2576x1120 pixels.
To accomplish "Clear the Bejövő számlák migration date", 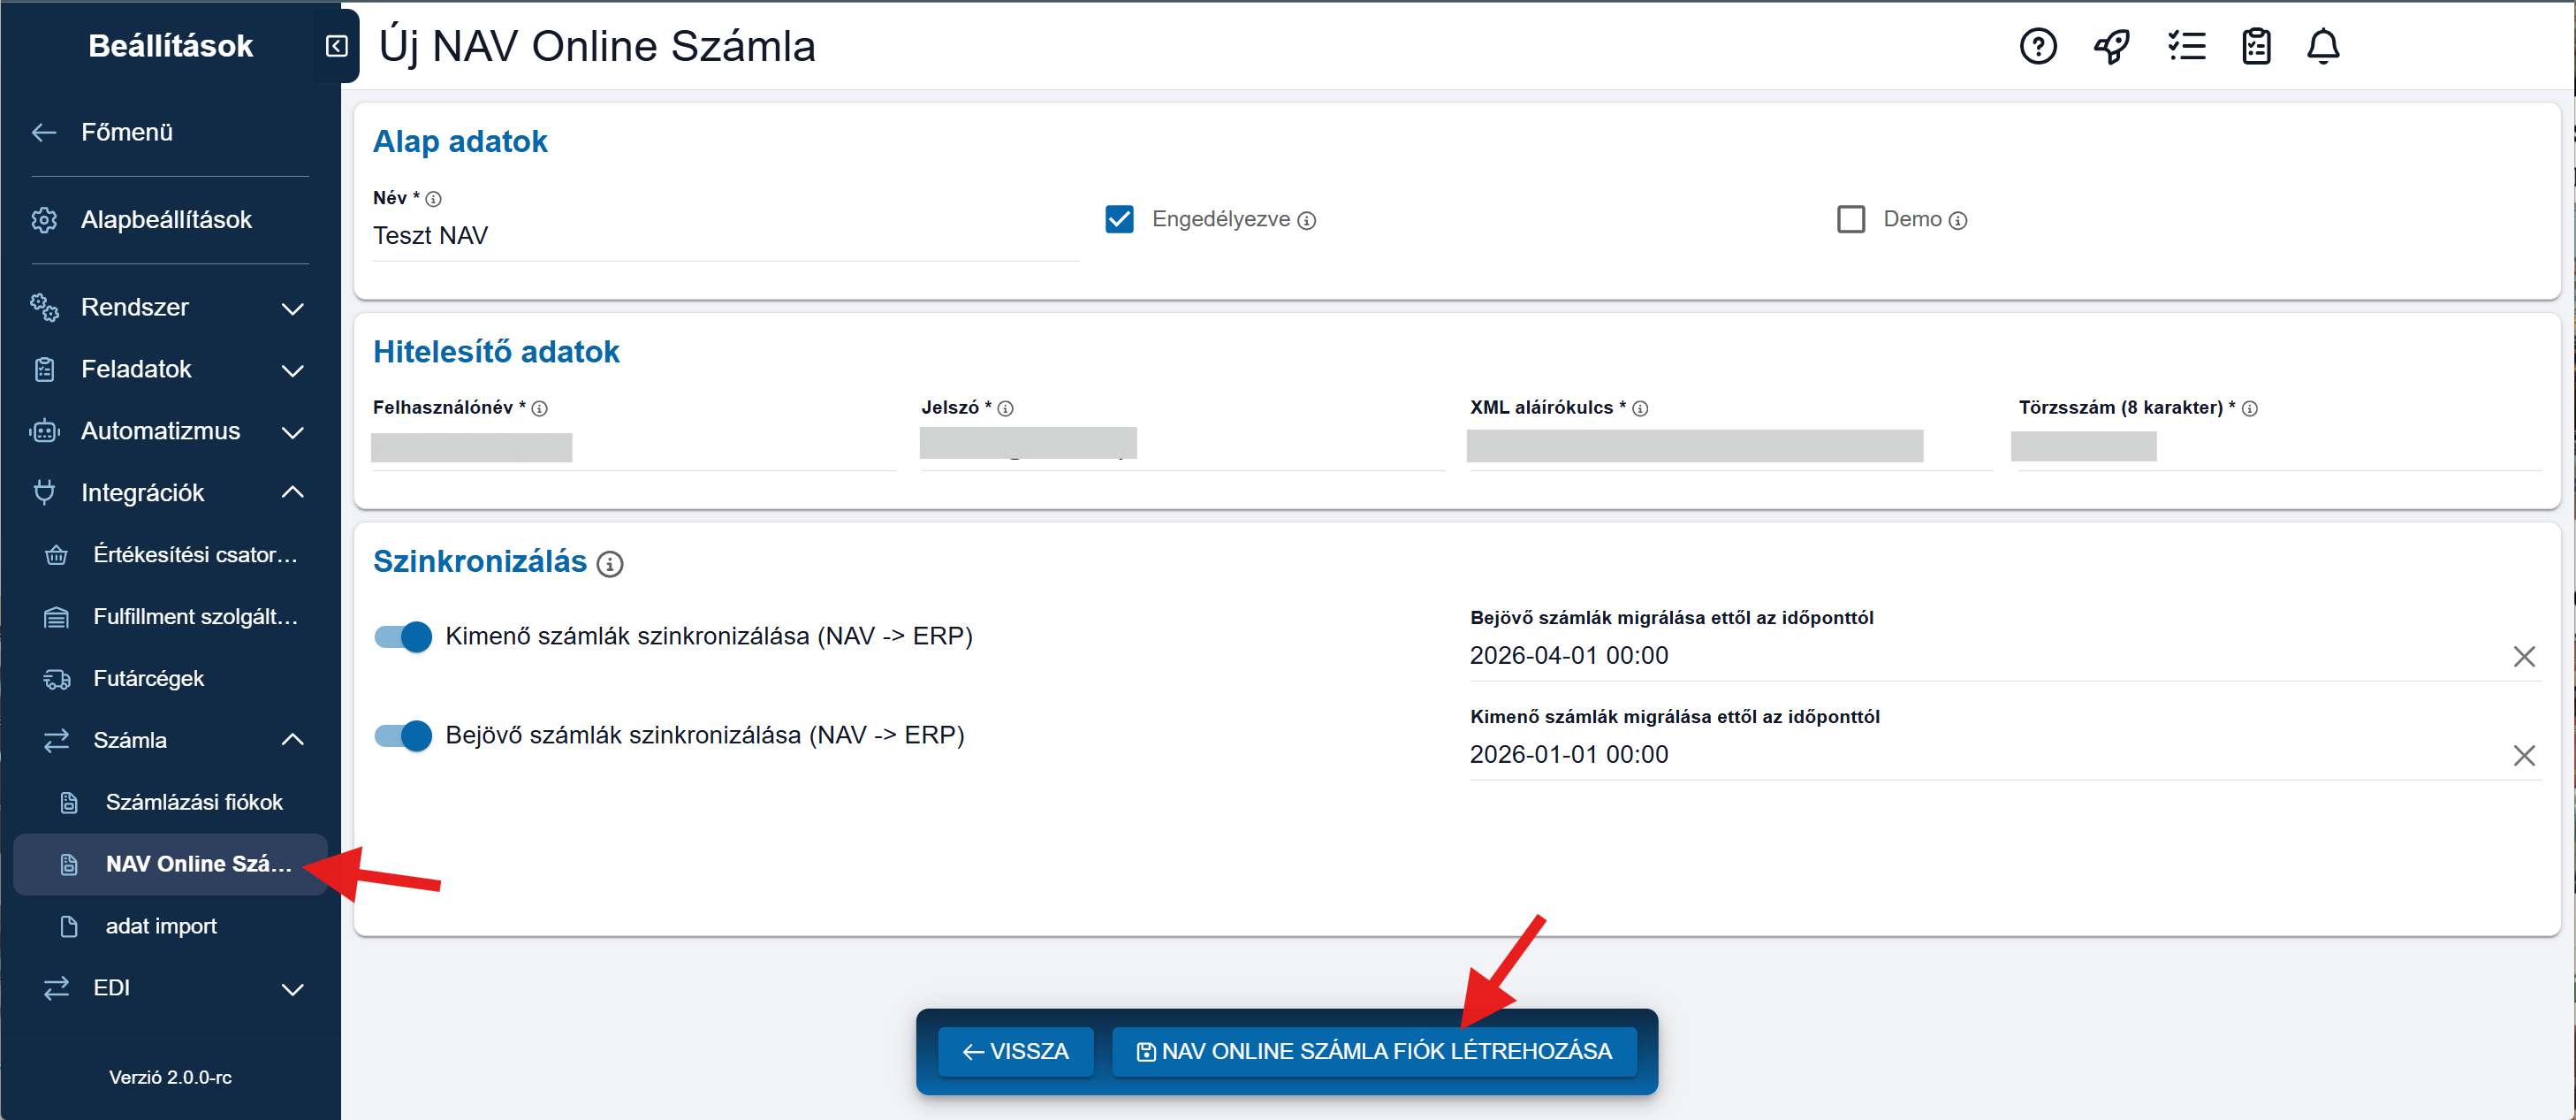I will pyautogui.click(x=2523, y=656).
